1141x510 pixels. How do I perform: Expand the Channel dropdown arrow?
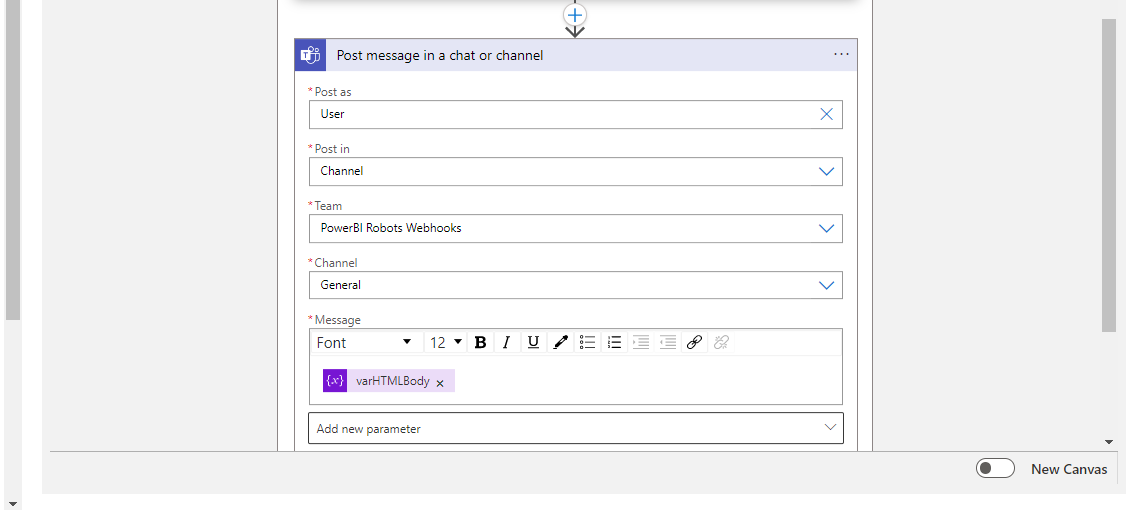click(827, 285)
